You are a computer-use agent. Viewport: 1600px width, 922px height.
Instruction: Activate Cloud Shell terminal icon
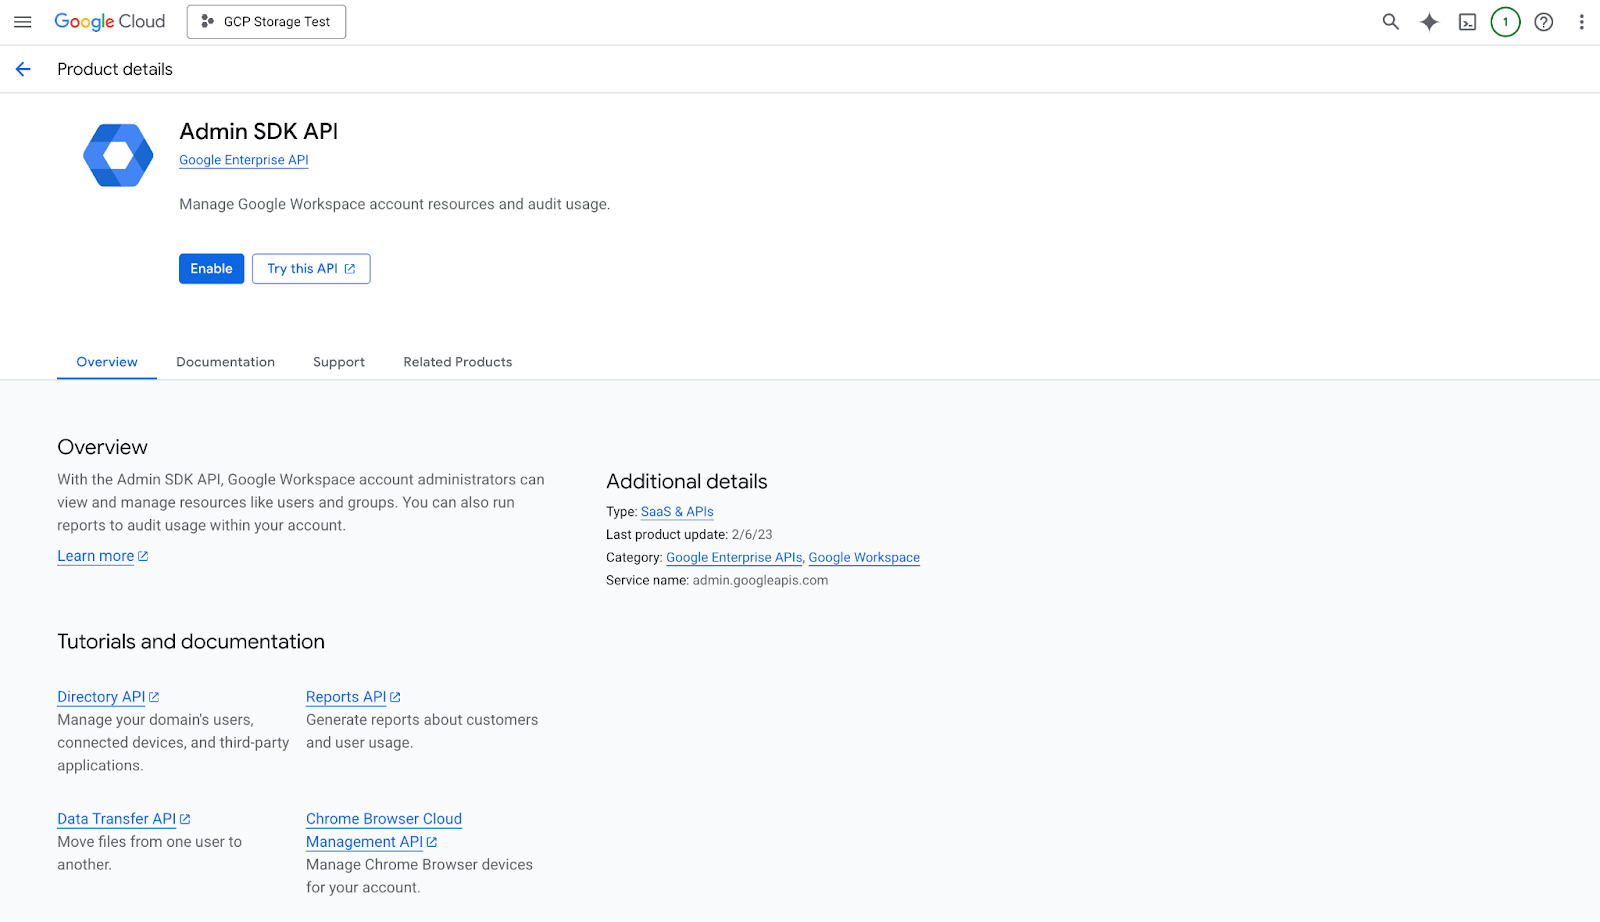(x=1467, y=22)
